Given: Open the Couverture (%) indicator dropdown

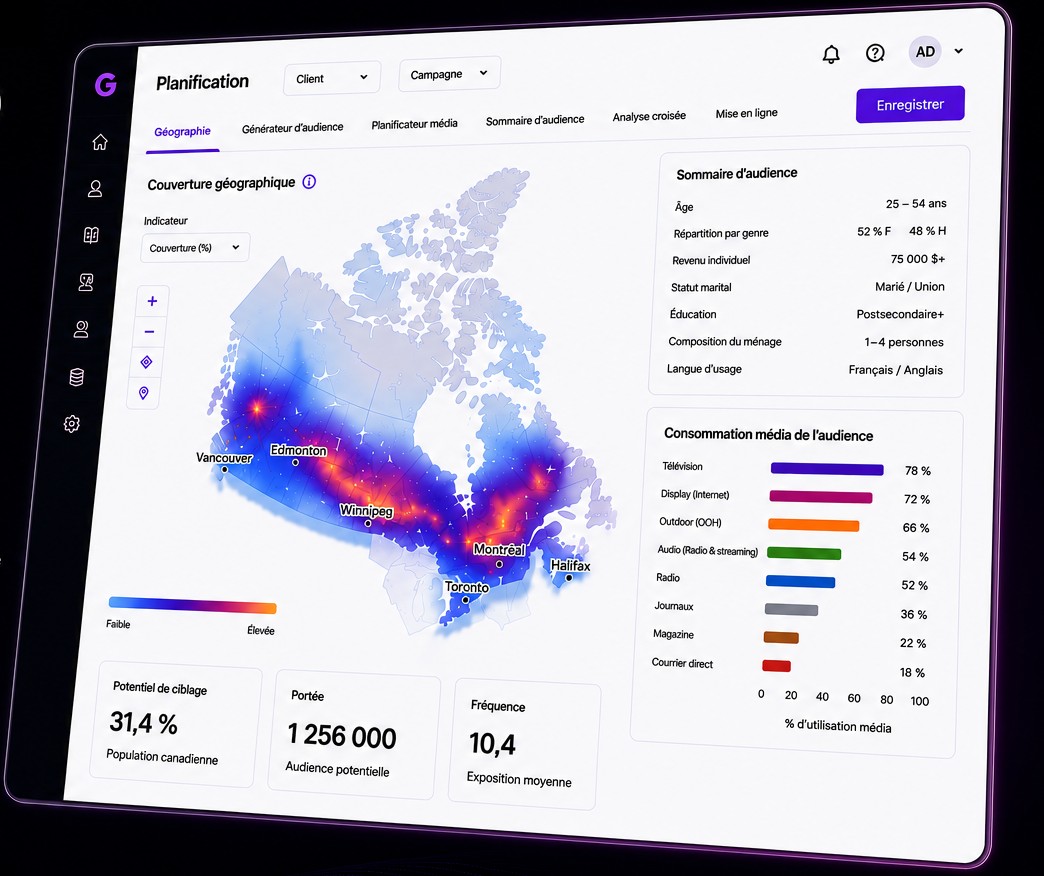Looking at the screenshot, I should pos(195,248).
